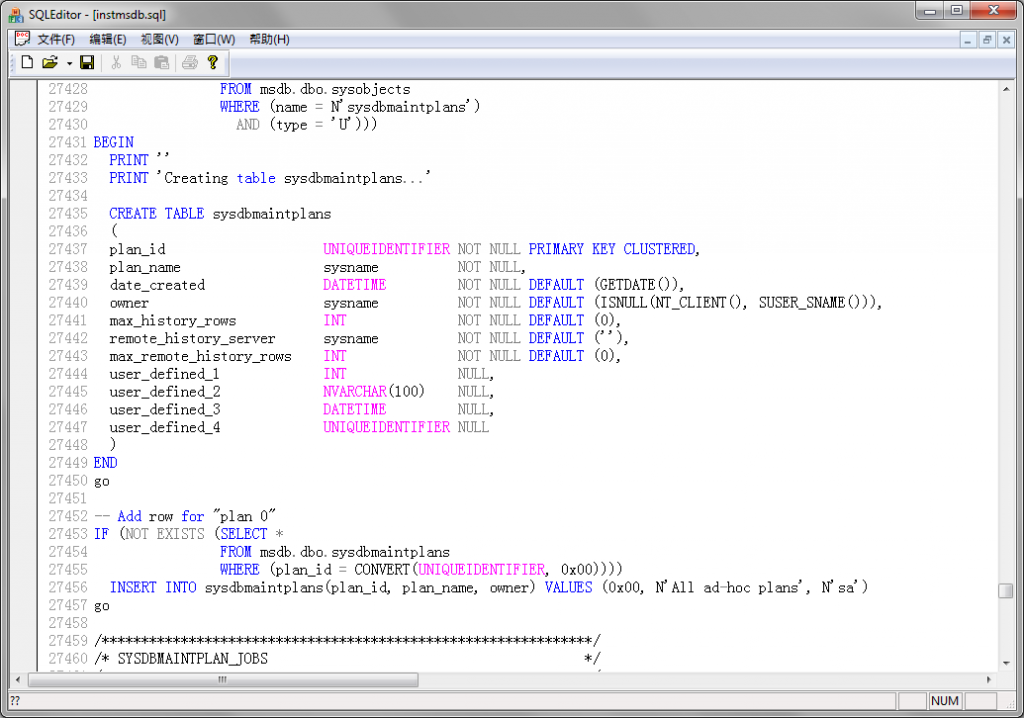Click msdb.dbo.sysobjects on line 27428
Viewport: 1024px width, 718px height.
pyautogui.click(x=335, y=90)
